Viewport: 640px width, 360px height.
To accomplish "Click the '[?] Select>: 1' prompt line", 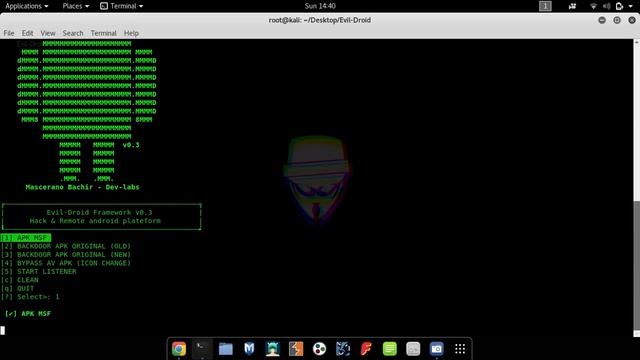I will [30, 297].
